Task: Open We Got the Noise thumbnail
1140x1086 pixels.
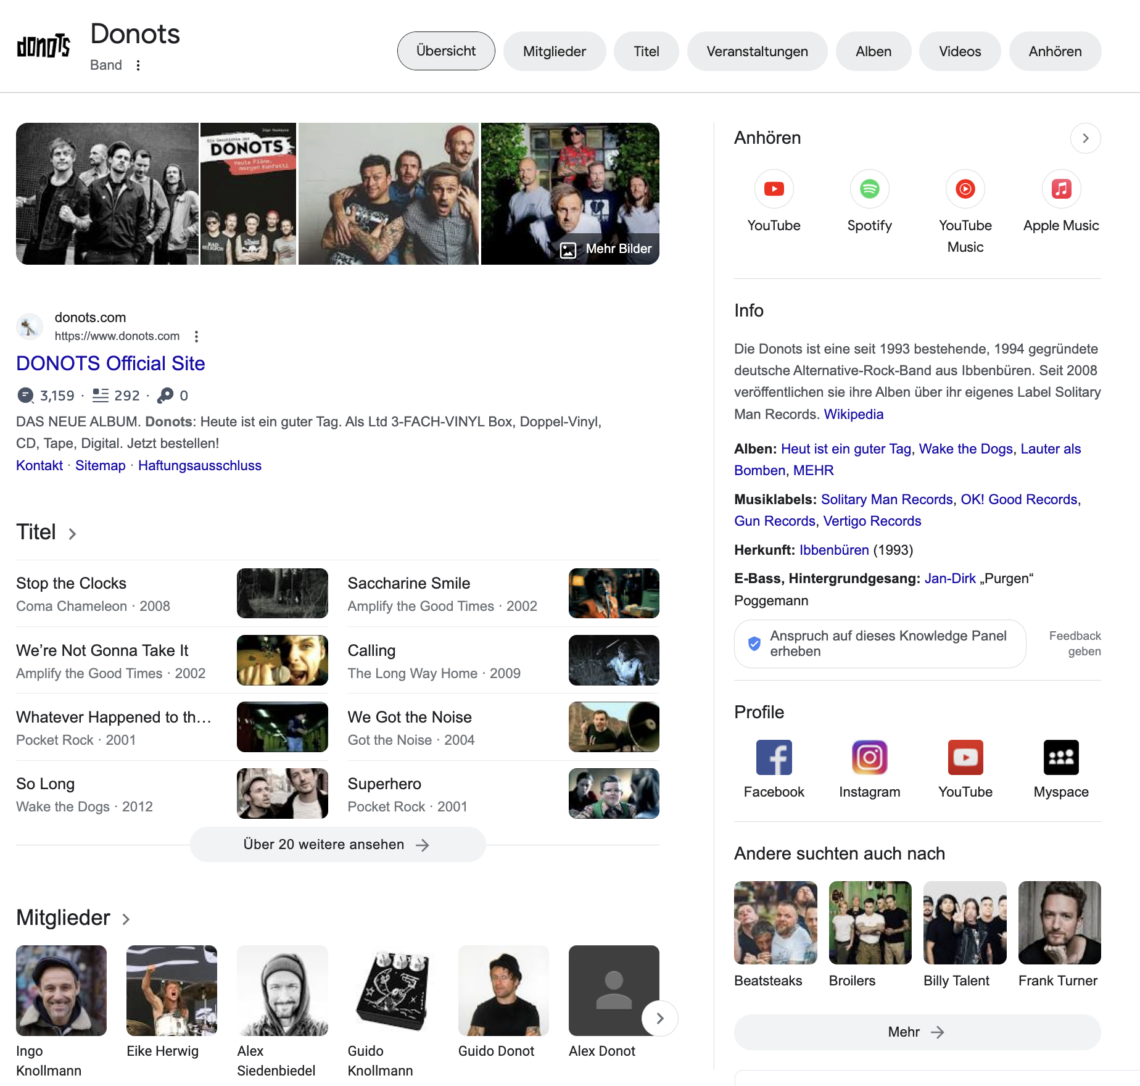Action: tap(614, 727)
